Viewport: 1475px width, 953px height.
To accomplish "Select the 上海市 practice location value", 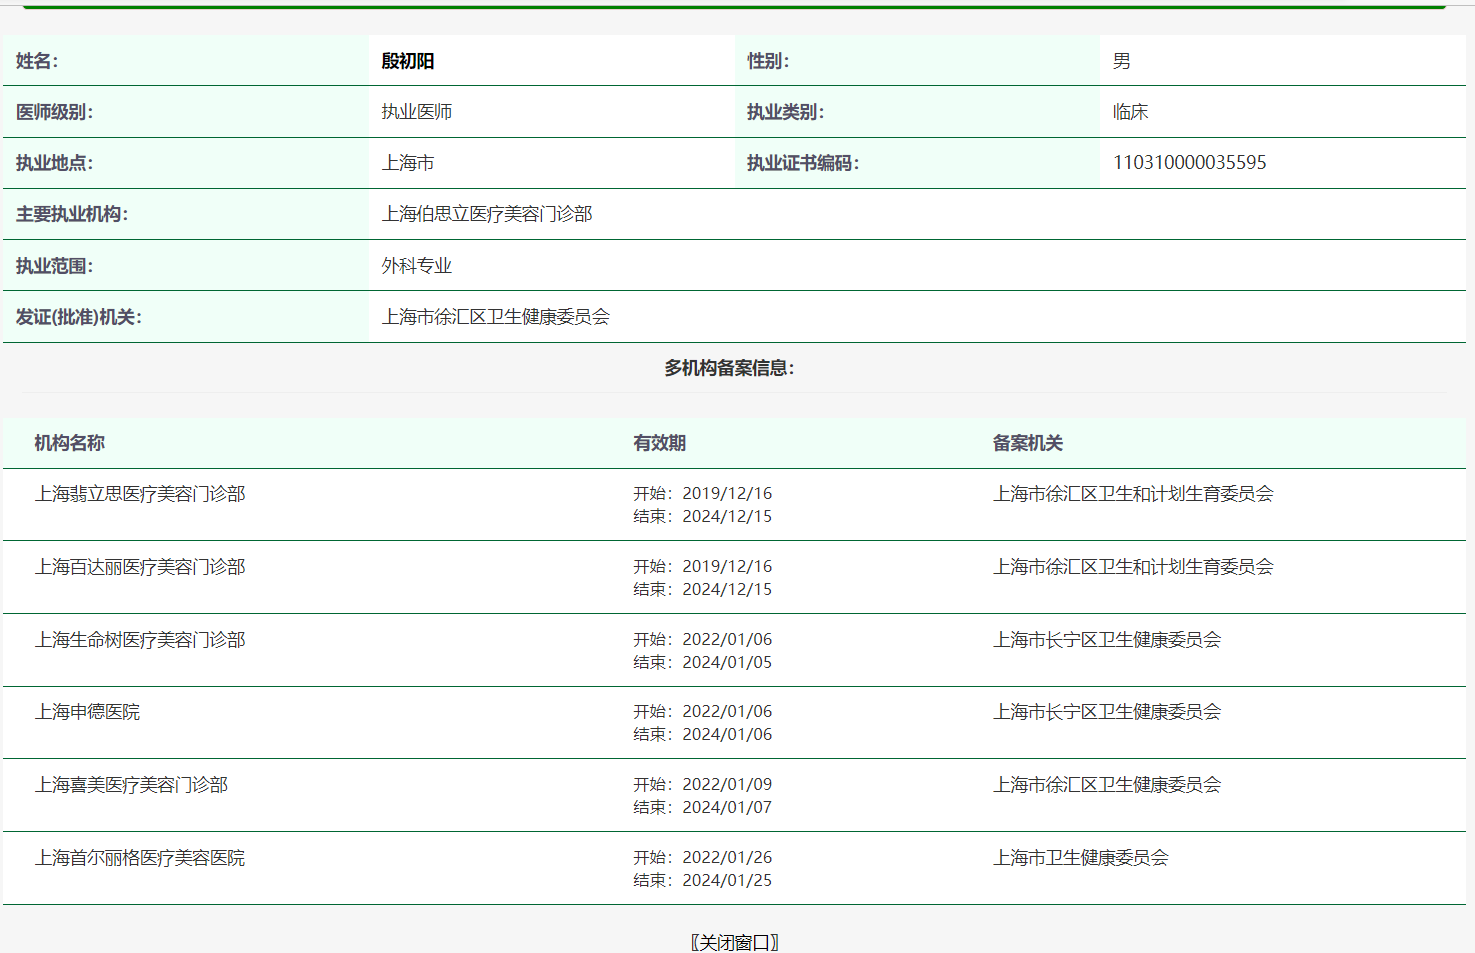I will [x=408, y=163].
